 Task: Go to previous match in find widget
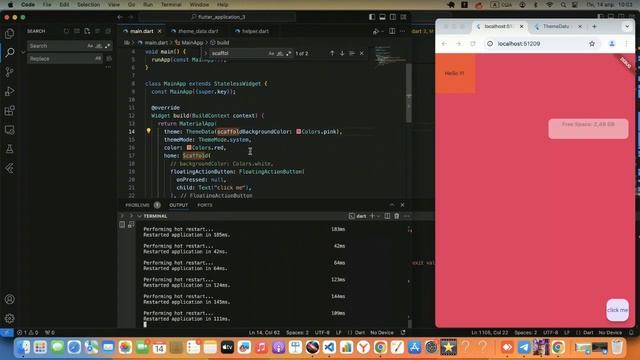pyautogui.click(x=332, y=53)
